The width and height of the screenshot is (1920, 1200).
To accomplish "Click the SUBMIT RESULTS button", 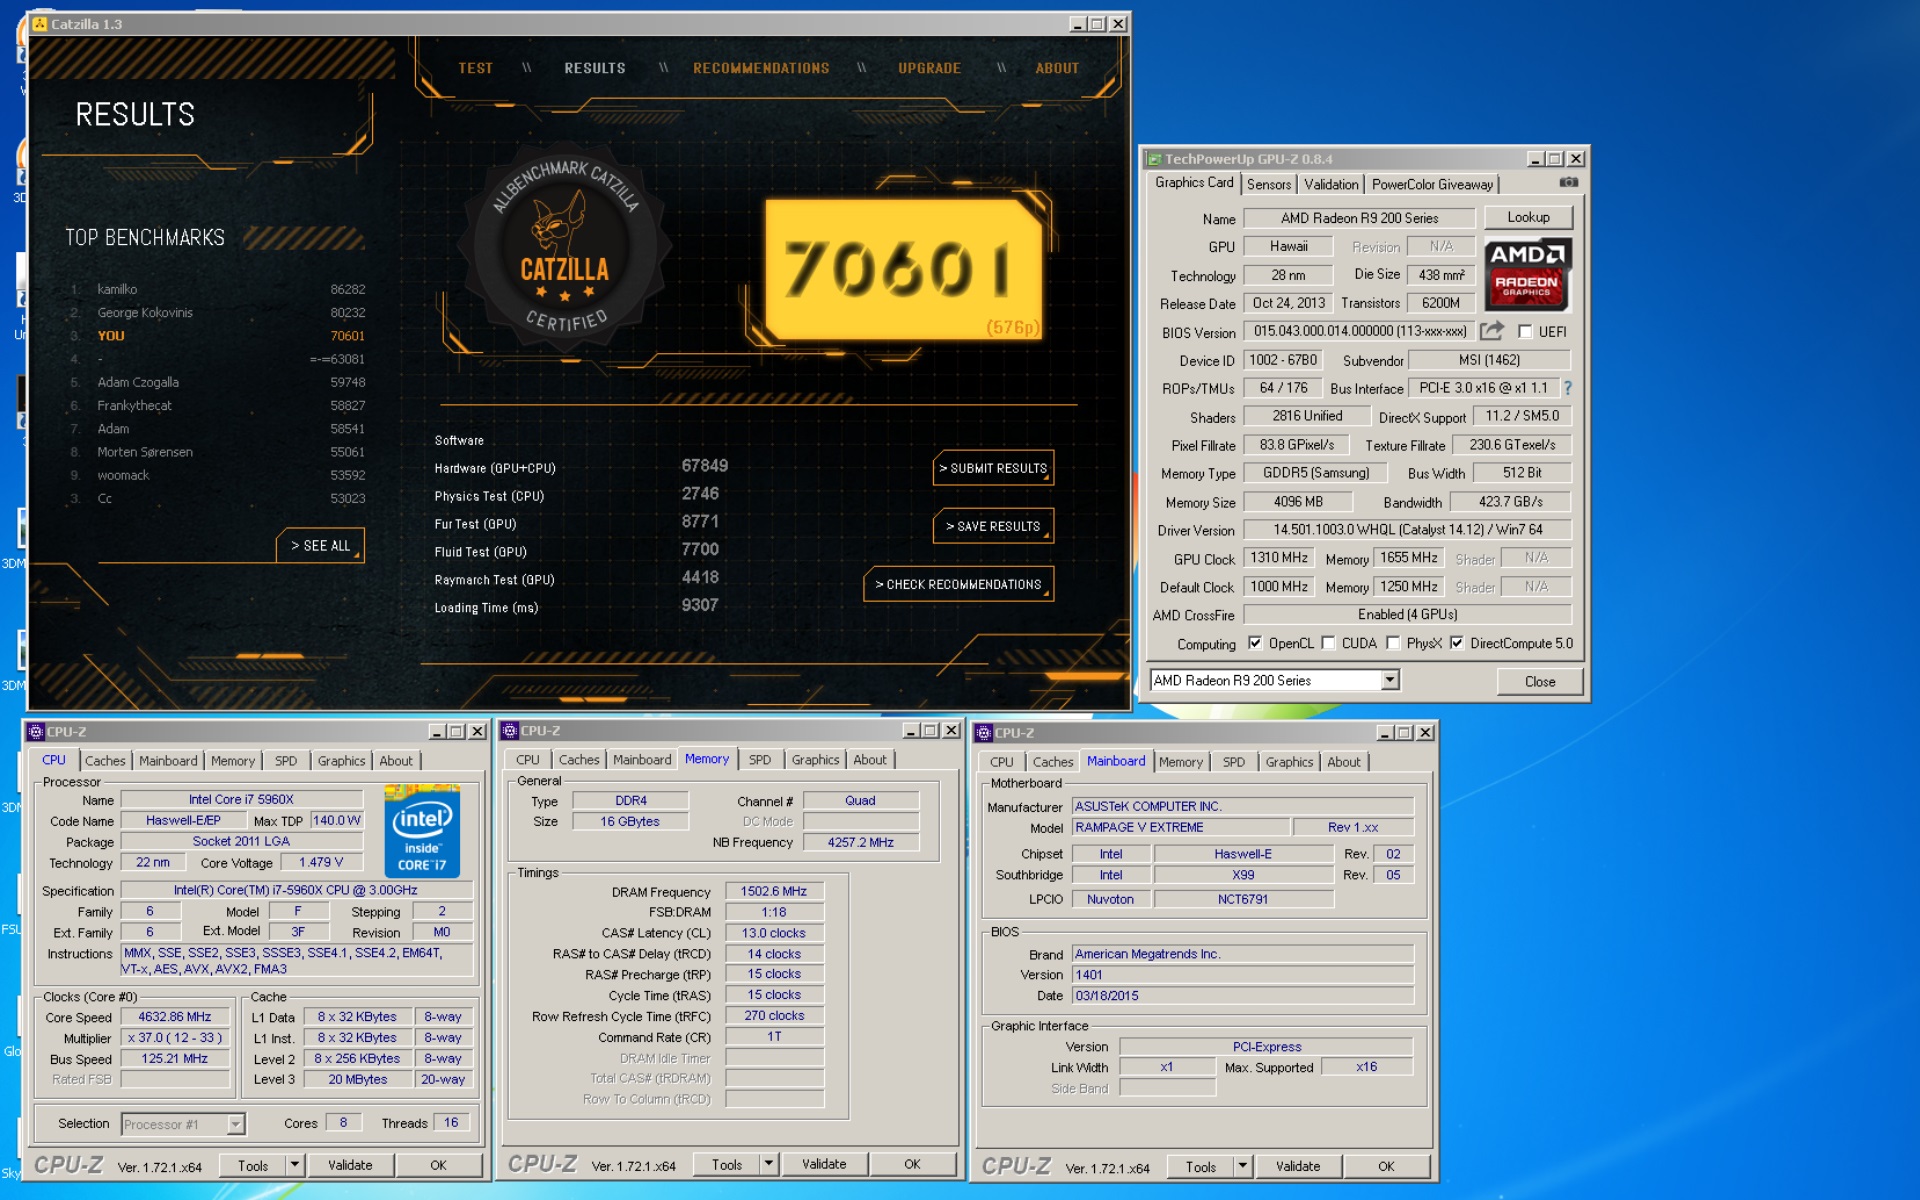I will pos(993,468).
